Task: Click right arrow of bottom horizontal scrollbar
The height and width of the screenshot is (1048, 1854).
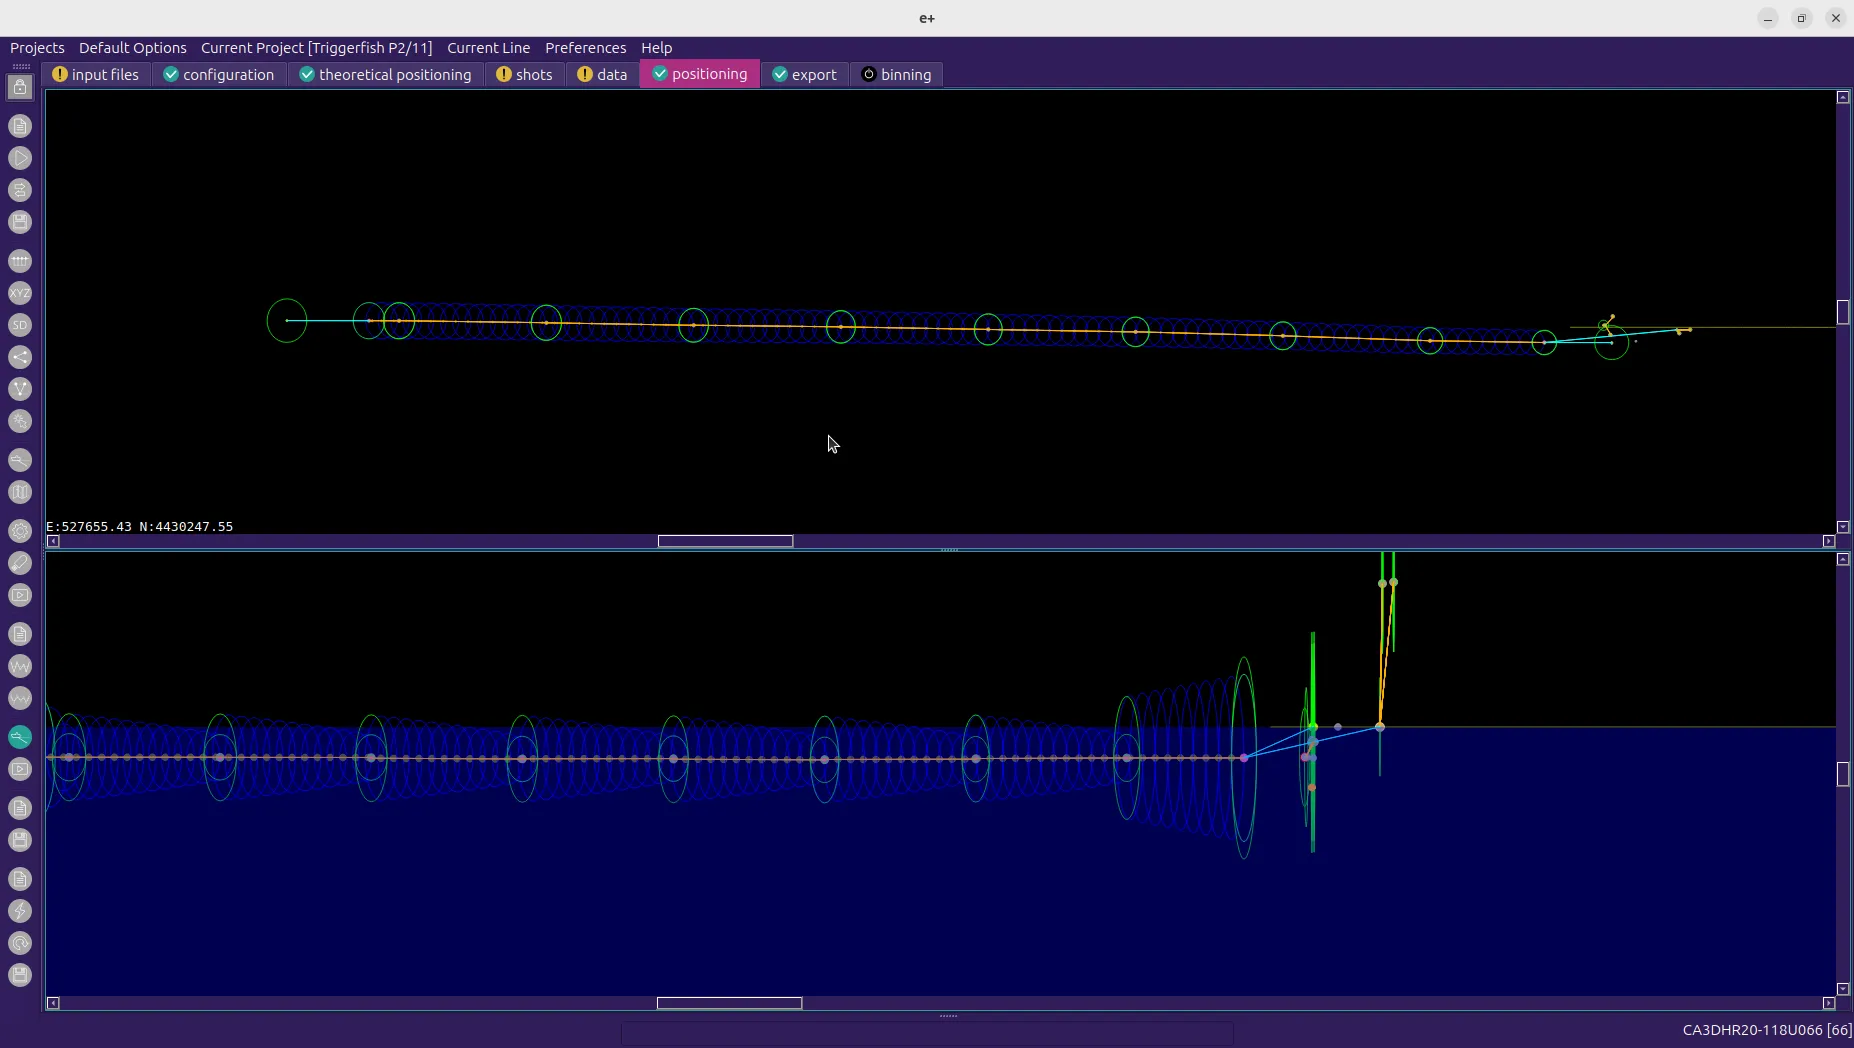Action: pyautogui.click(x=1828, y=1003)
